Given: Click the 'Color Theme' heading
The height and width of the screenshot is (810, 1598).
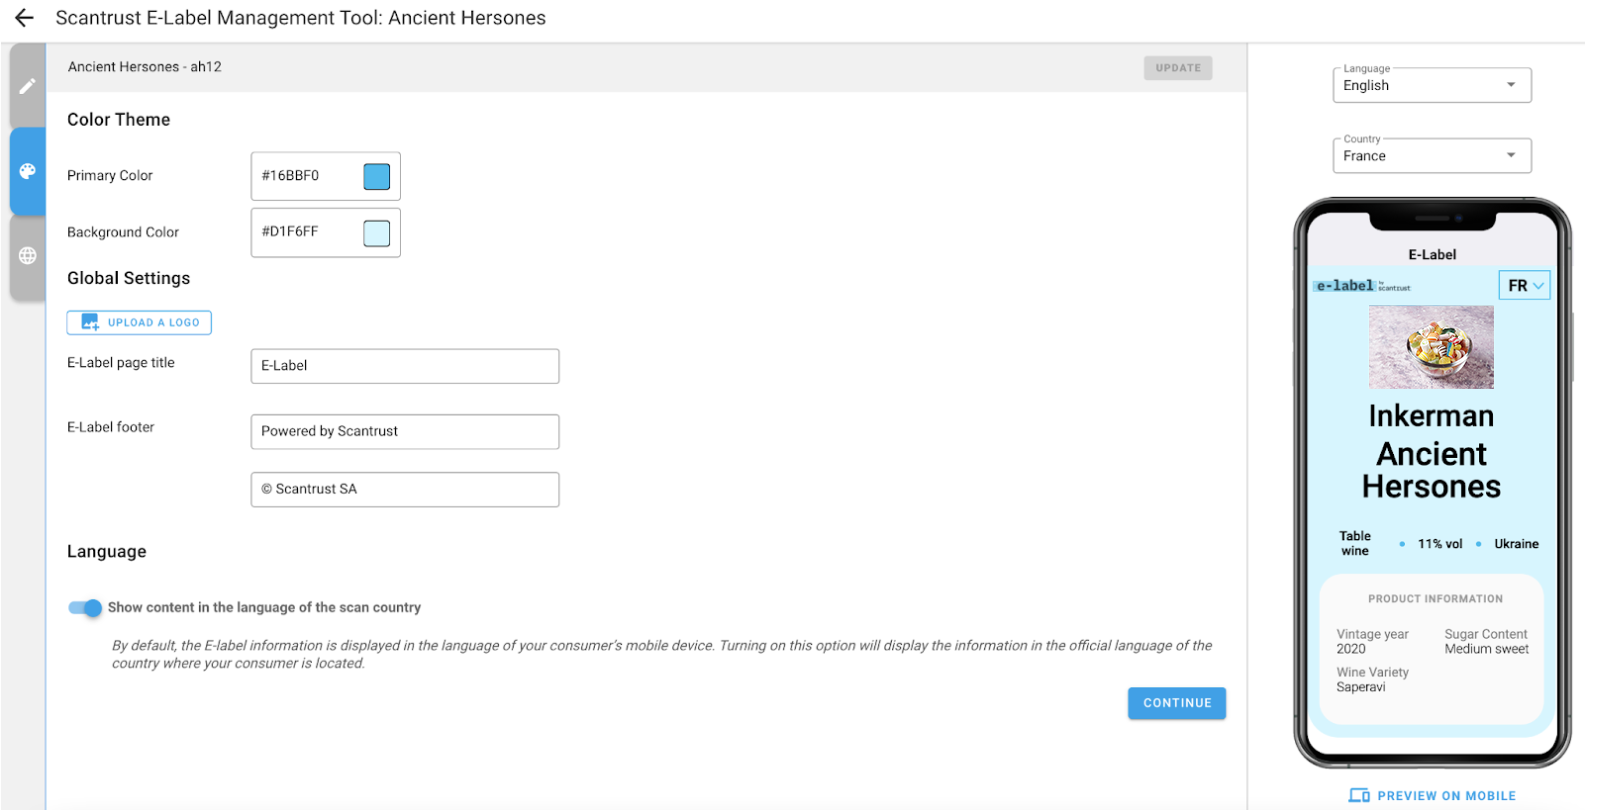Looking at the screenshot, I should click(x=118, y=120).
